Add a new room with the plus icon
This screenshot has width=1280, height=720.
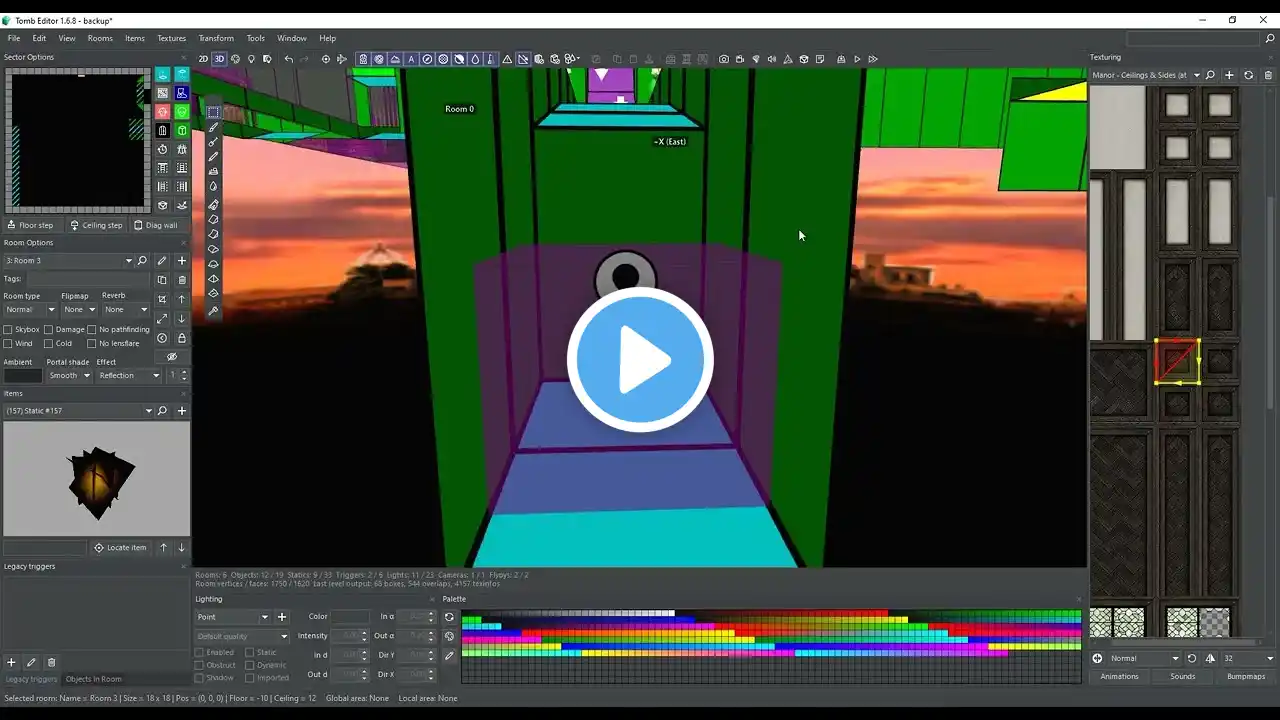(182, 261)
